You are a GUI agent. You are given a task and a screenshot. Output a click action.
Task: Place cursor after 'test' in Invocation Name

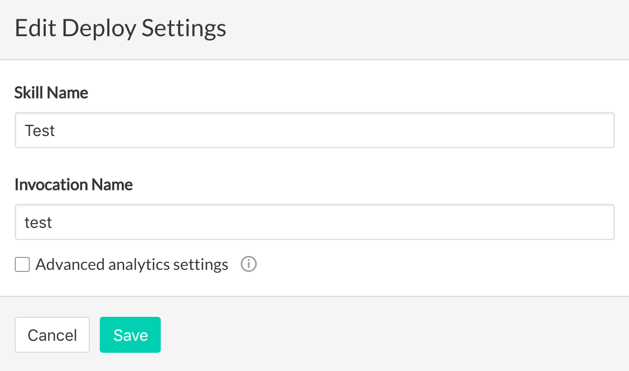(x=53, y=223)
